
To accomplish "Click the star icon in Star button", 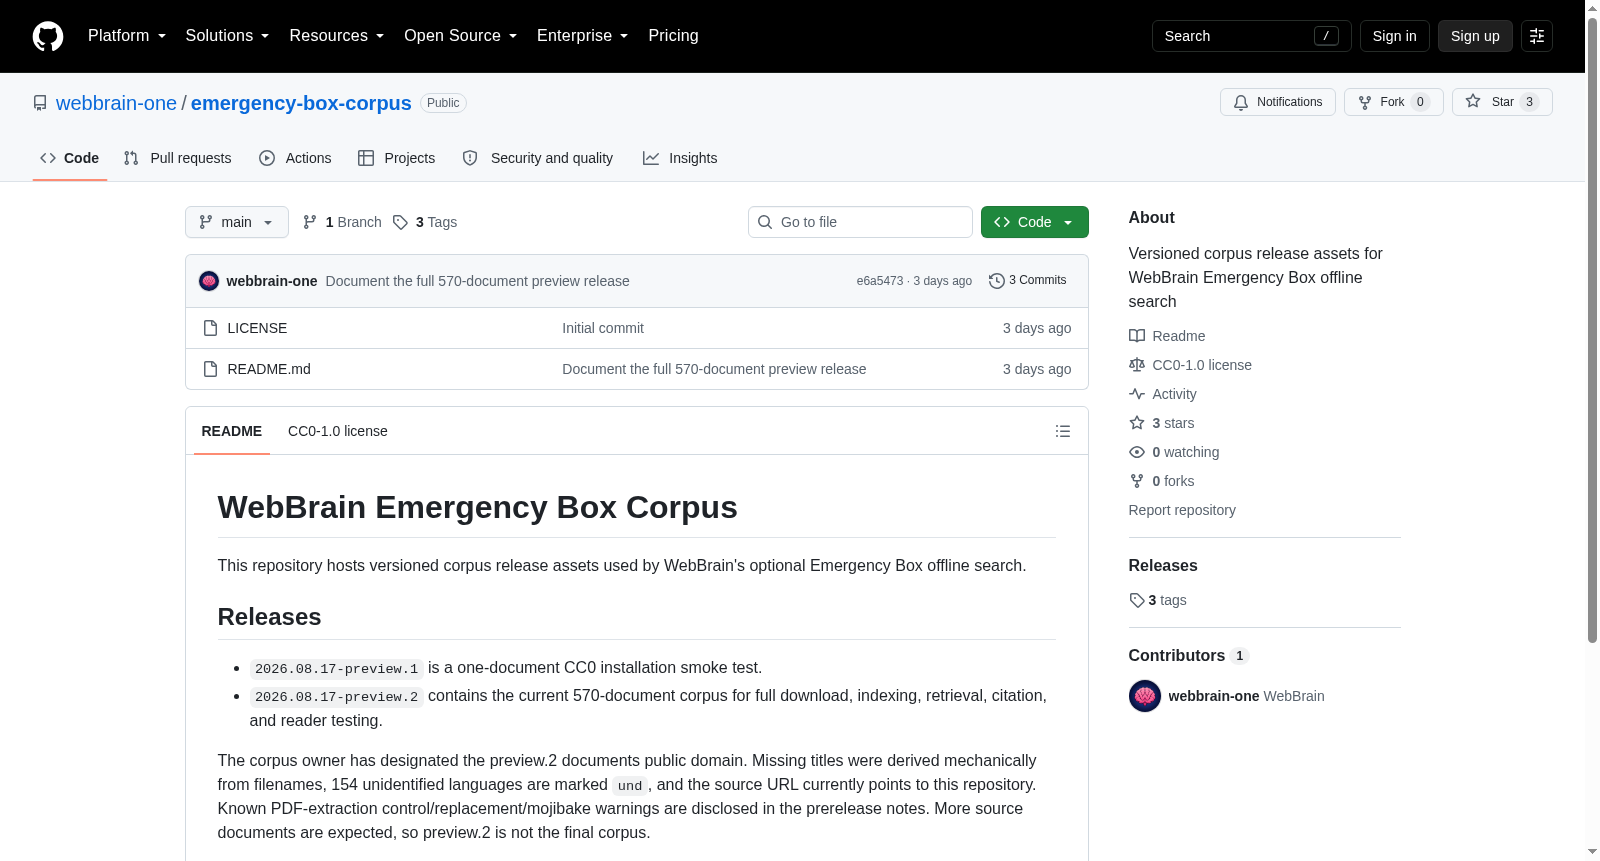I will (x=1473, y=101).
